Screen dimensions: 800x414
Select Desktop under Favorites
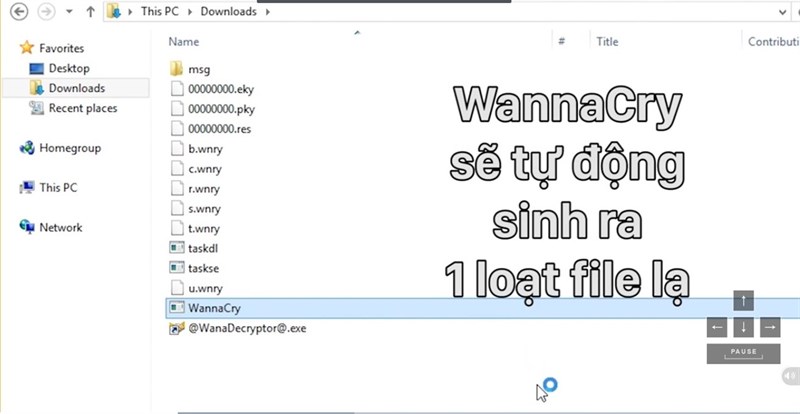tap(69, 68)
